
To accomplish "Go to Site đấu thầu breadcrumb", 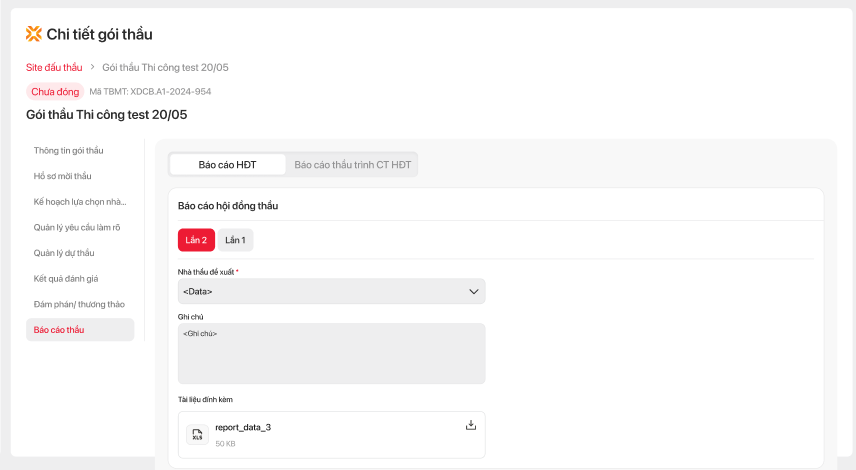I will pos(54,67).
